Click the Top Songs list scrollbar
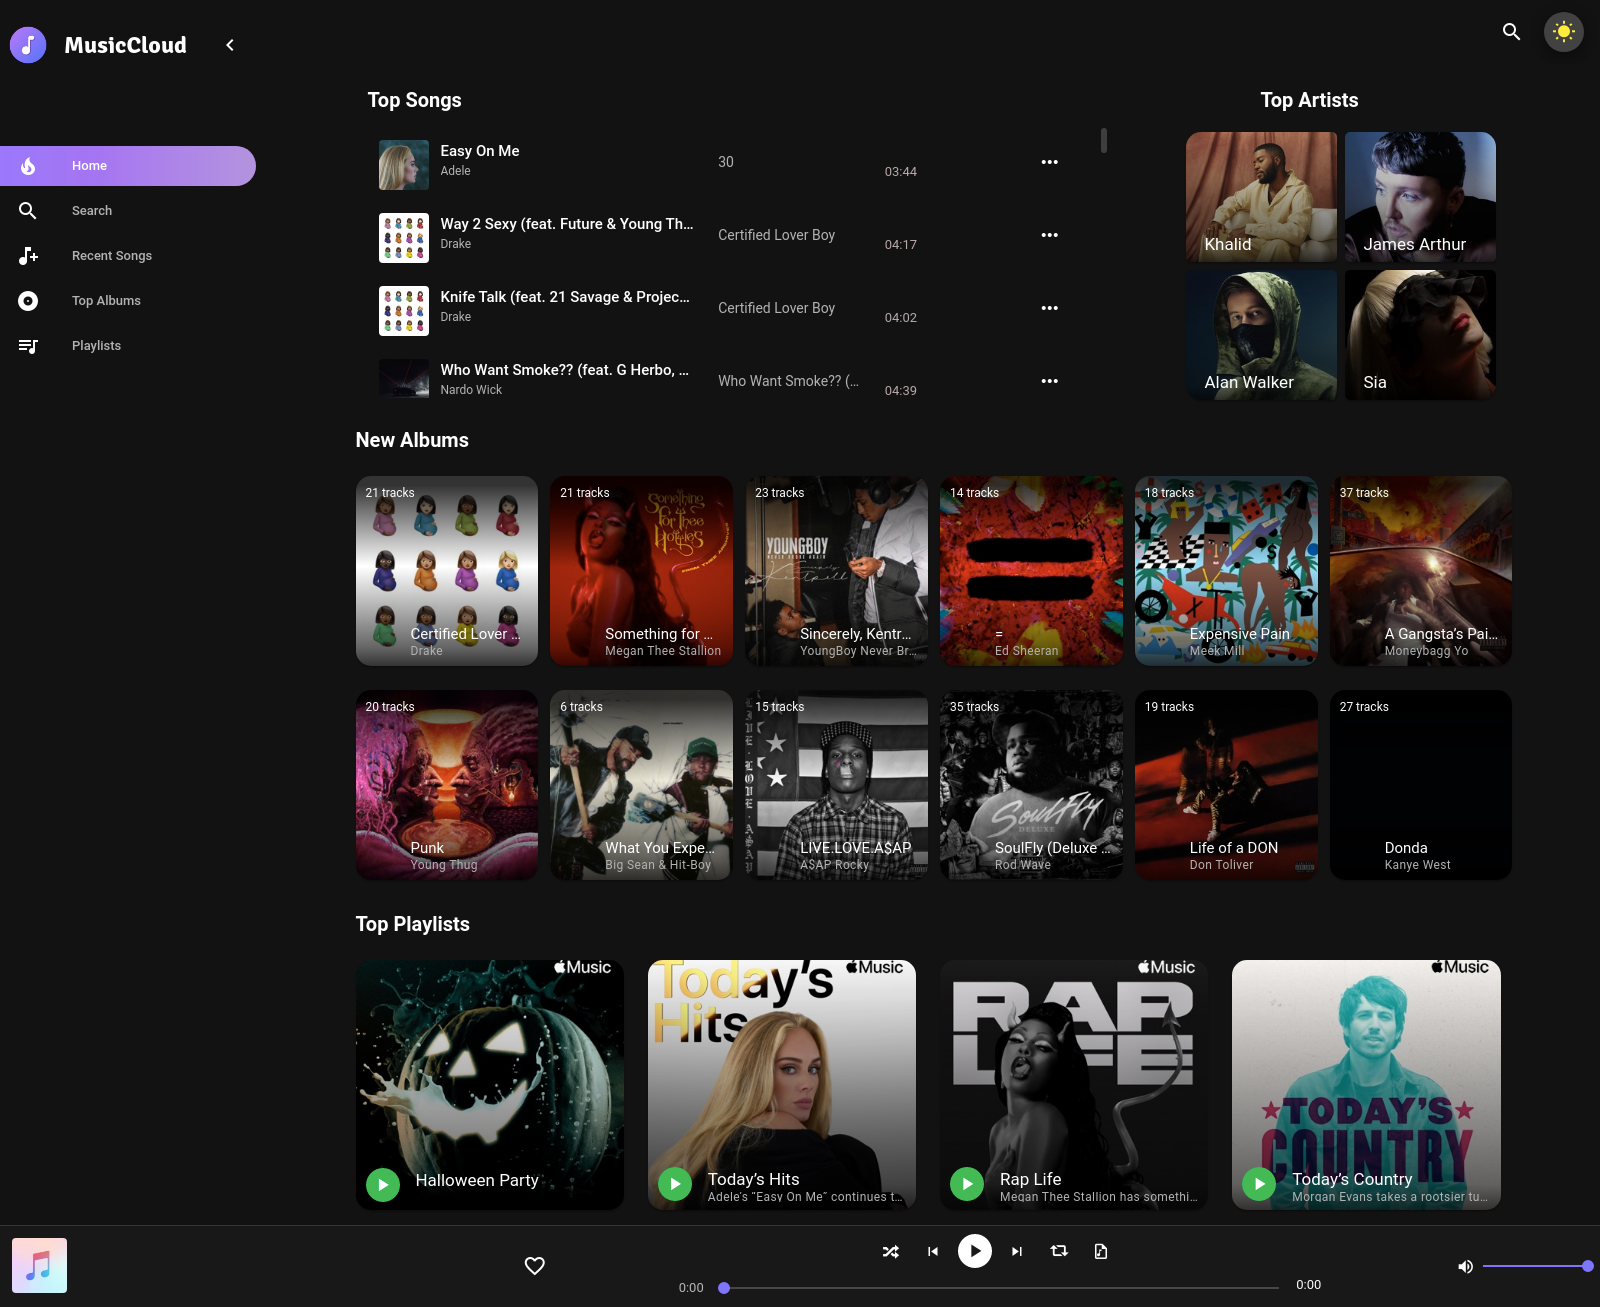Image resolution: width=1600 pixels, height=1307 pixels. pyautogui.click(x=1104, y=141)
